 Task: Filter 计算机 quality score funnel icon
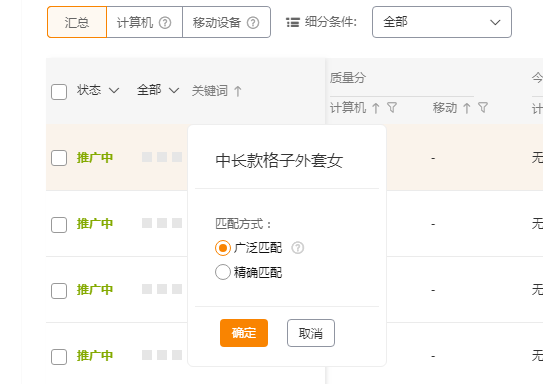[392, 107]
